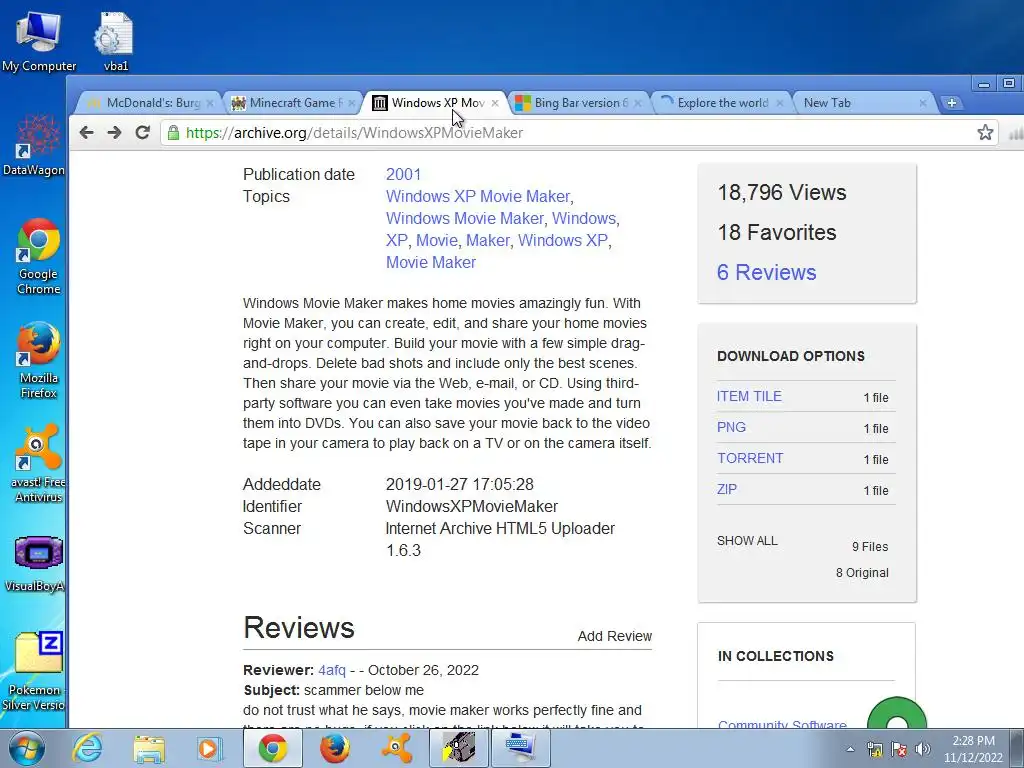Open the Windows XP topic link
The image size is (1024, 768).
(x=563, y=240)
